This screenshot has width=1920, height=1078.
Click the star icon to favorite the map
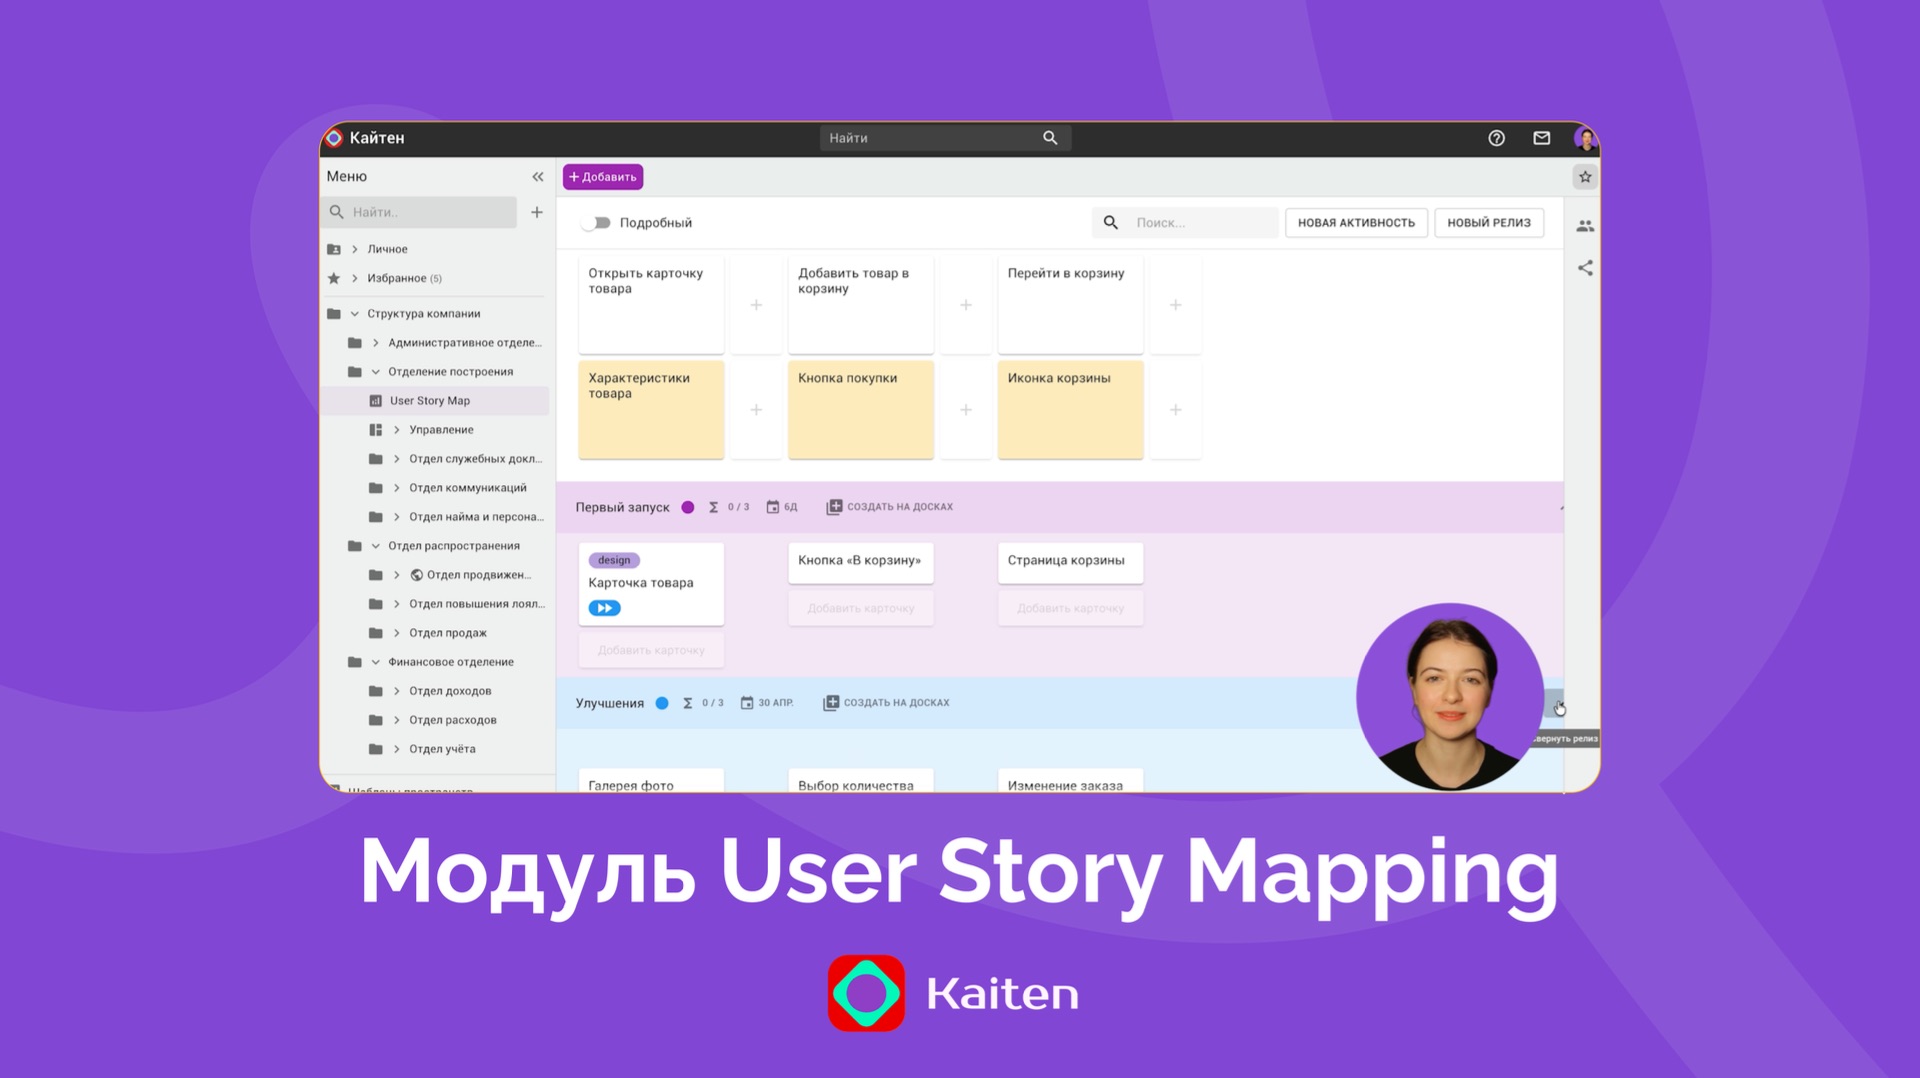pyautogui.click(x=1585, y=176)
